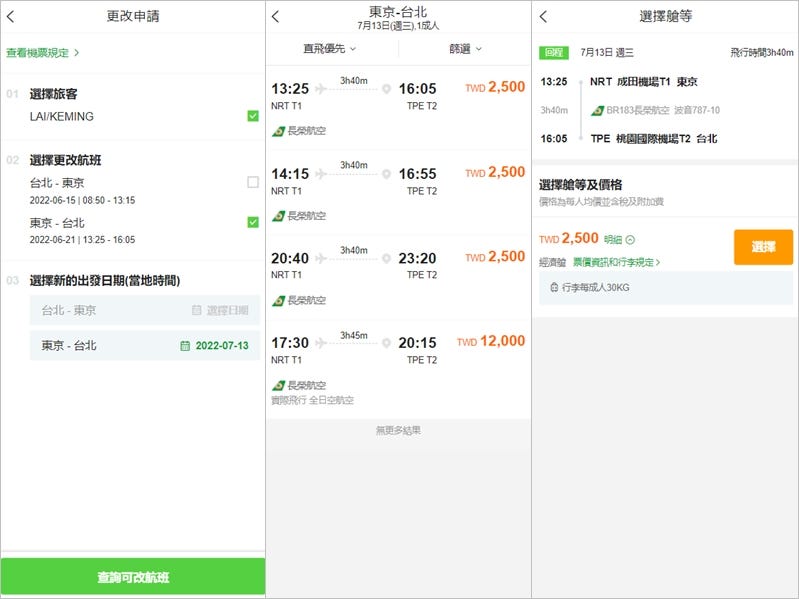Tap the 查詢可改航班 button
This screenshot has width=799, height=599.
pyautogui.click(x=133, y=577)
